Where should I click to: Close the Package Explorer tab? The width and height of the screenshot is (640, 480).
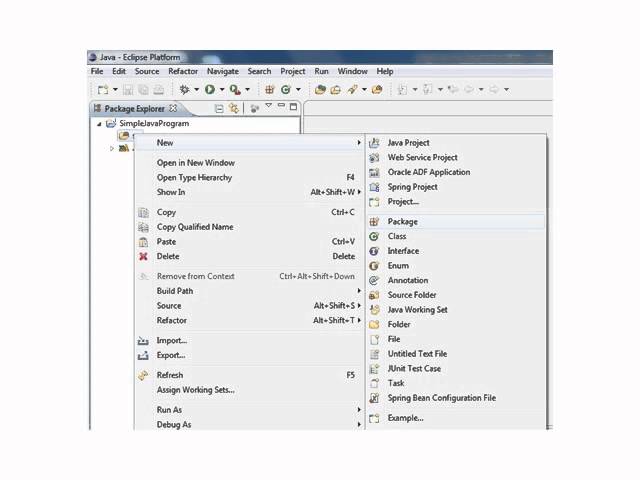[x=173, y=108]
